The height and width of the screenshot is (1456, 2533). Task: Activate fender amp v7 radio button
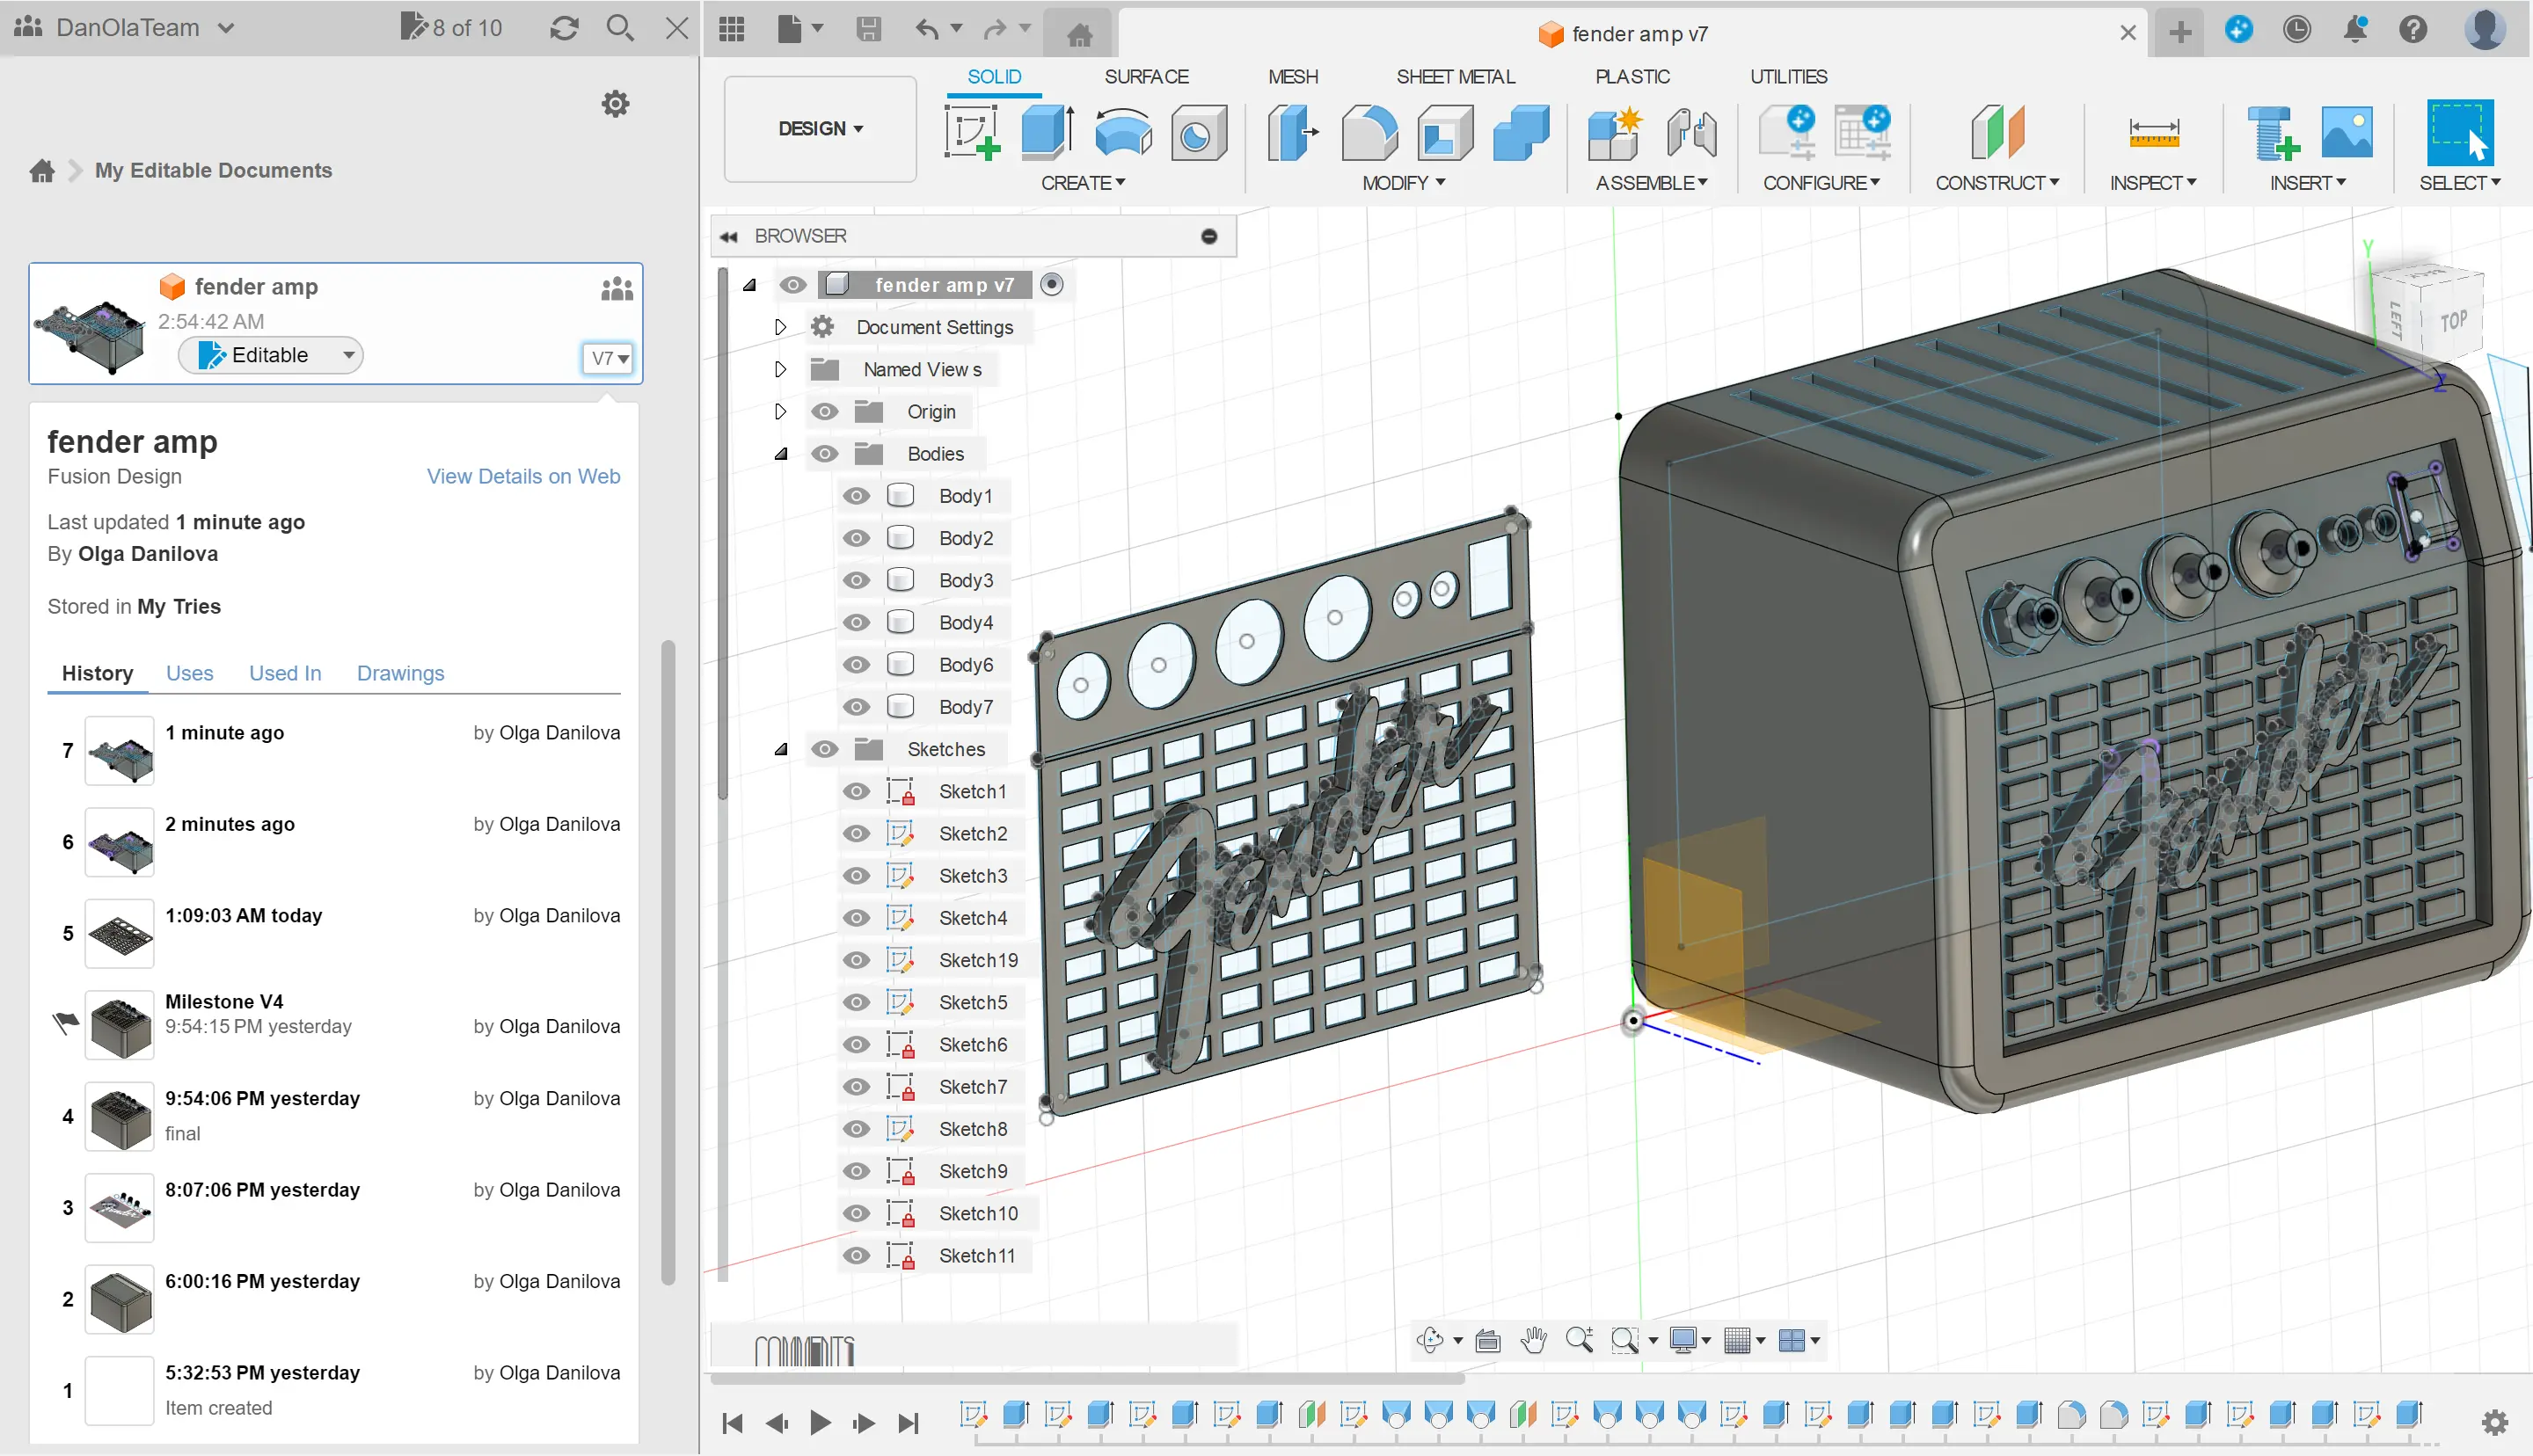1051,285
